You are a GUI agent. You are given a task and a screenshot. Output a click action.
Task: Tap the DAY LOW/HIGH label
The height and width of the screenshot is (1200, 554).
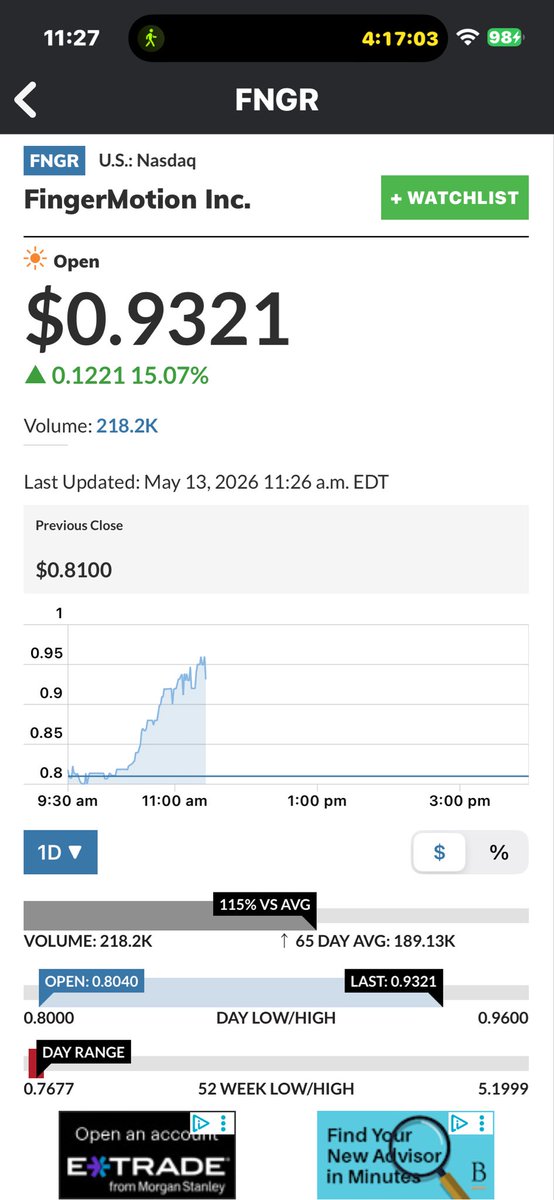click(276, 1018)
